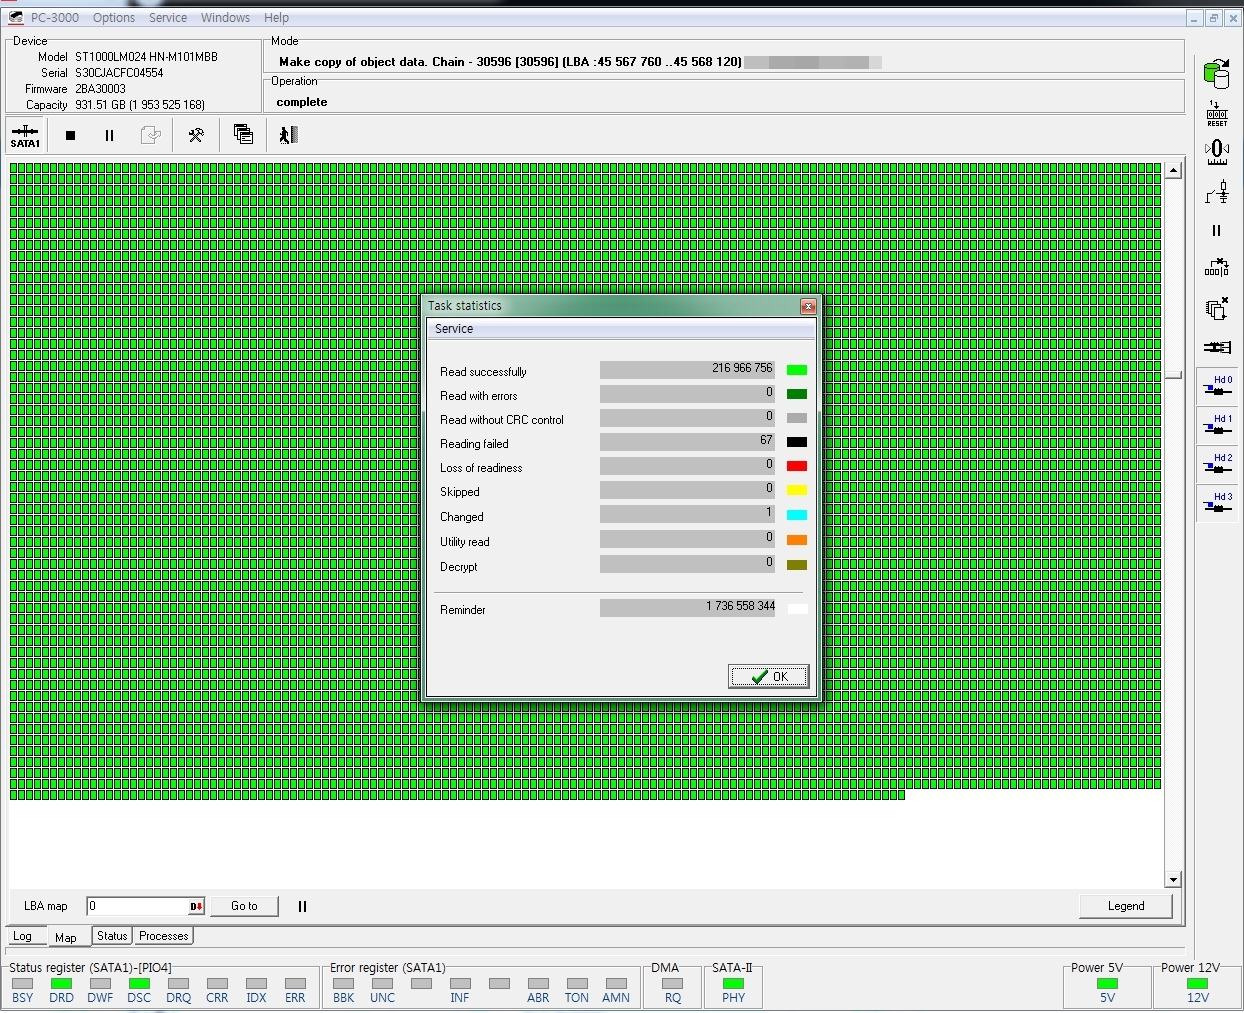Click the BSY status register indicator
The width and height of the screenshot is (1244, 1013).
pyautogui.click(x=22, y=984)
